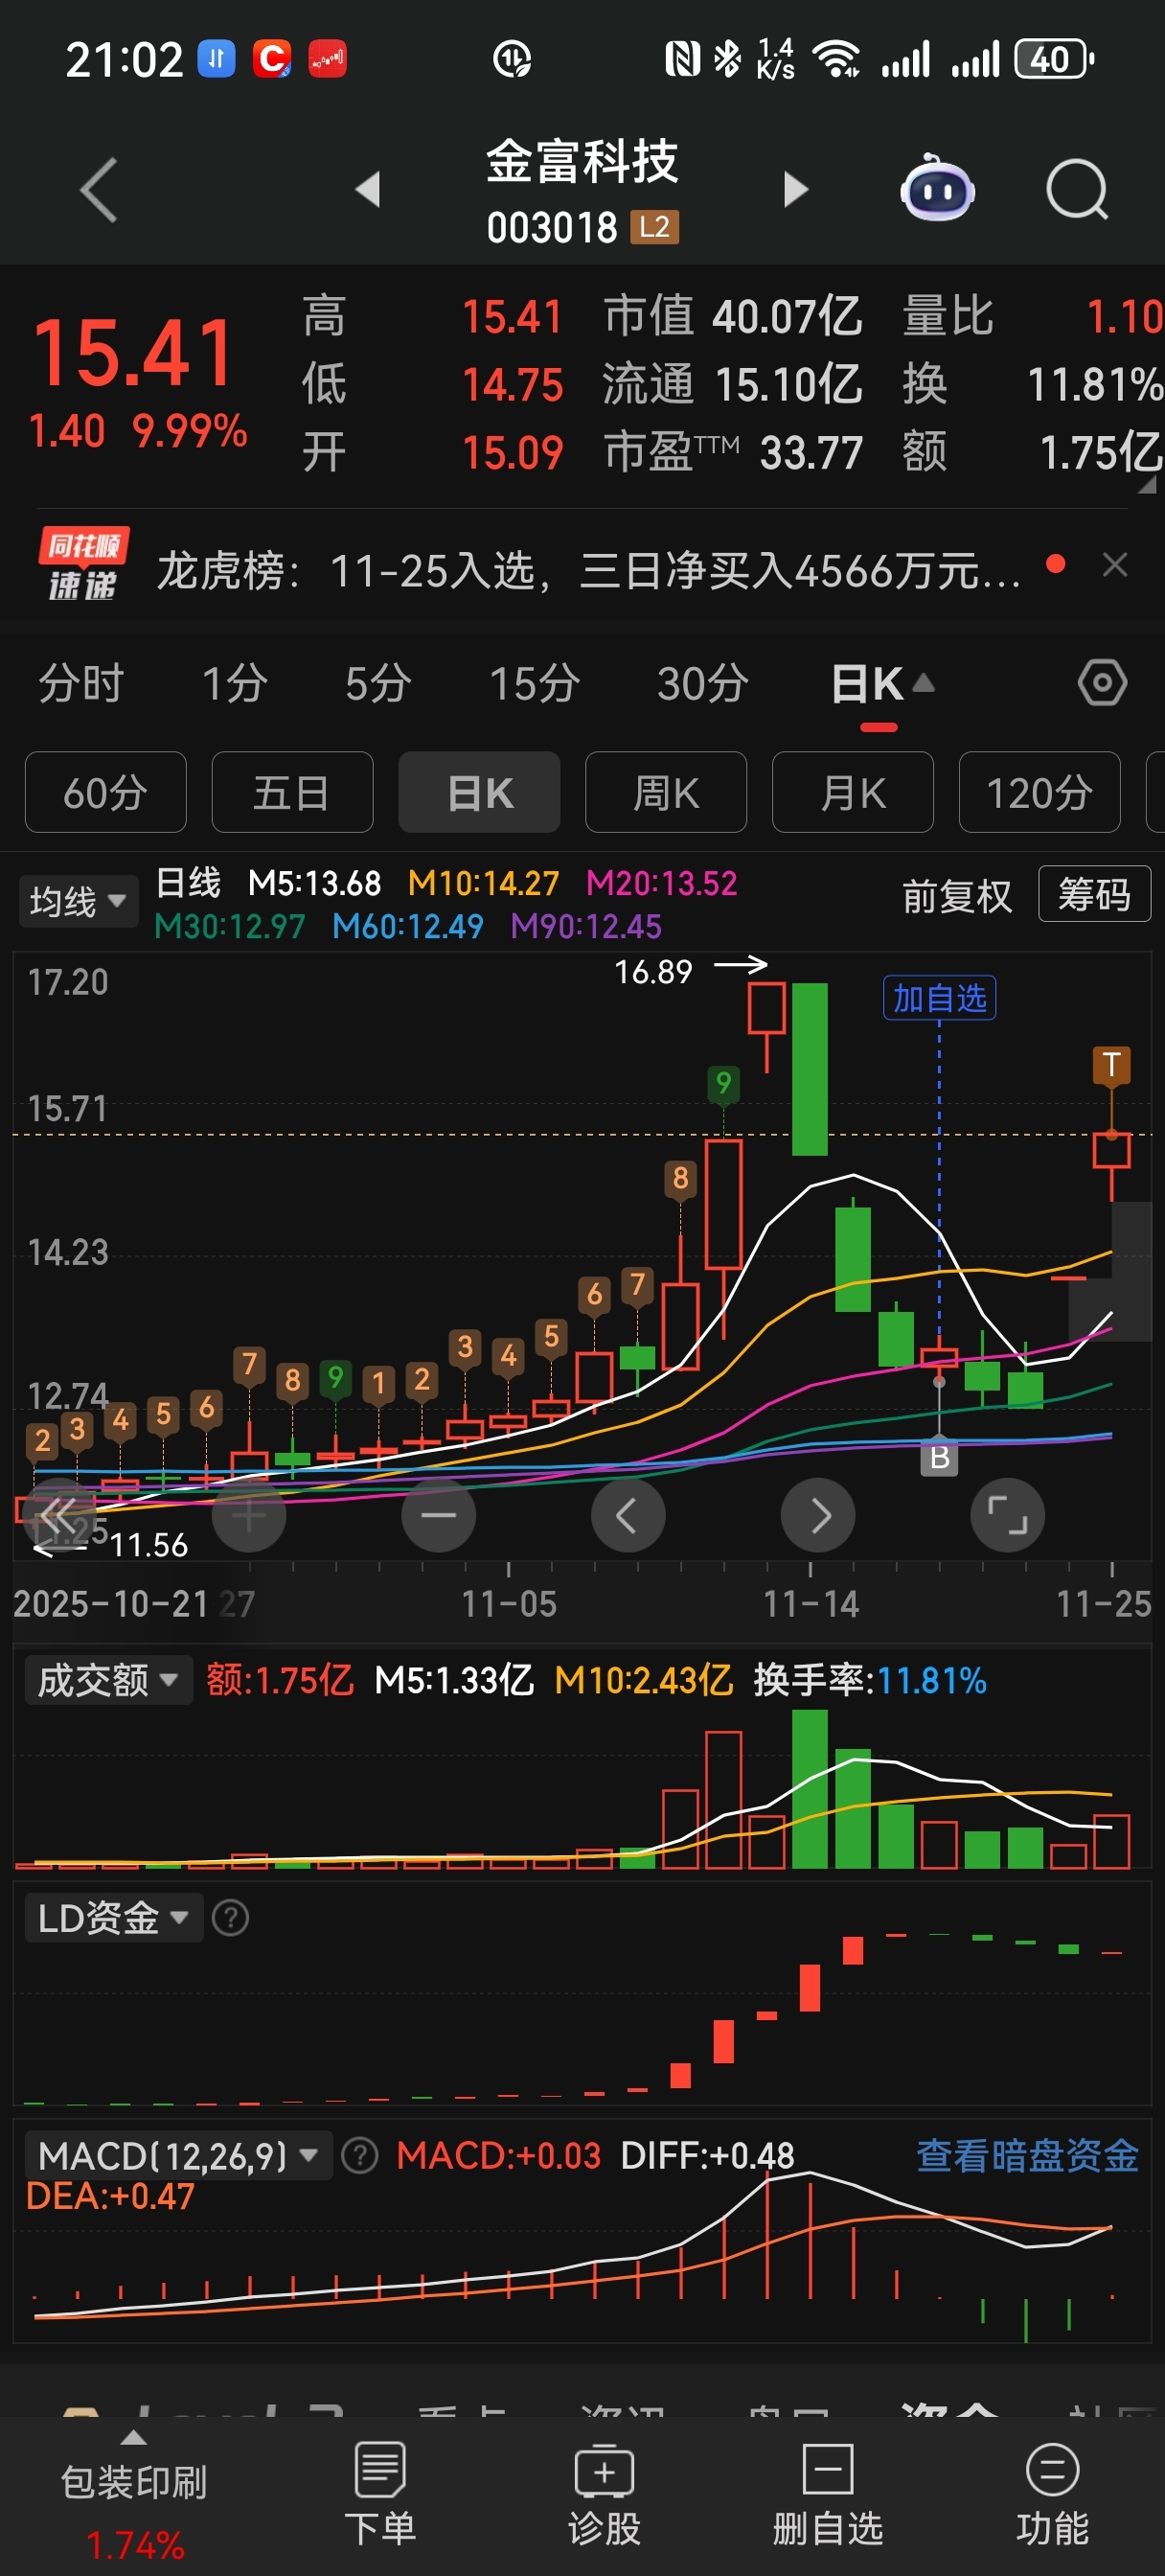Screen dimensions: 1165x2576
Task: Zoom out chart with minus control
Action: tap(439, 1516)
